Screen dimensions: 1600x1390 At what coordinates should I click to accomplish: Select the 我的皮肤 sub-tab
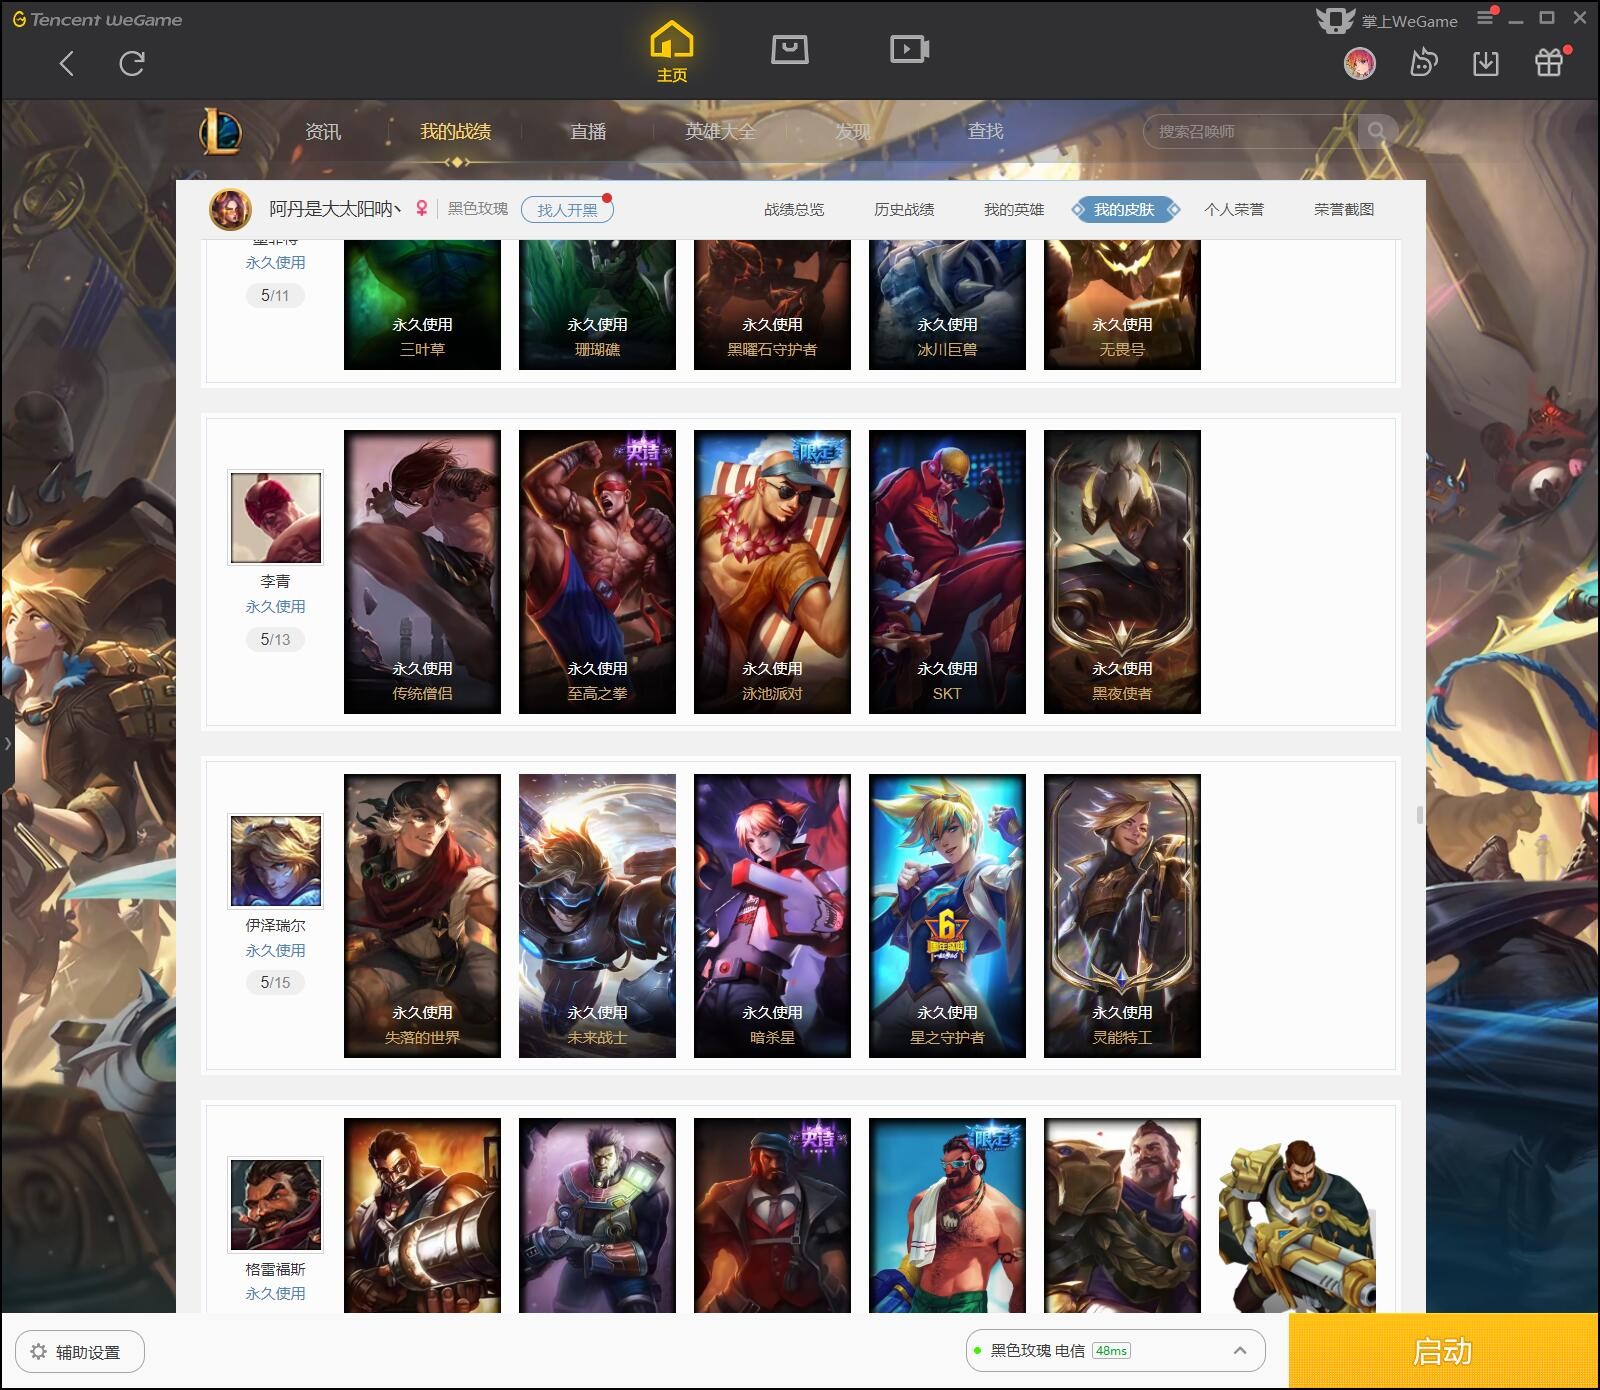tap(1124, 209)
